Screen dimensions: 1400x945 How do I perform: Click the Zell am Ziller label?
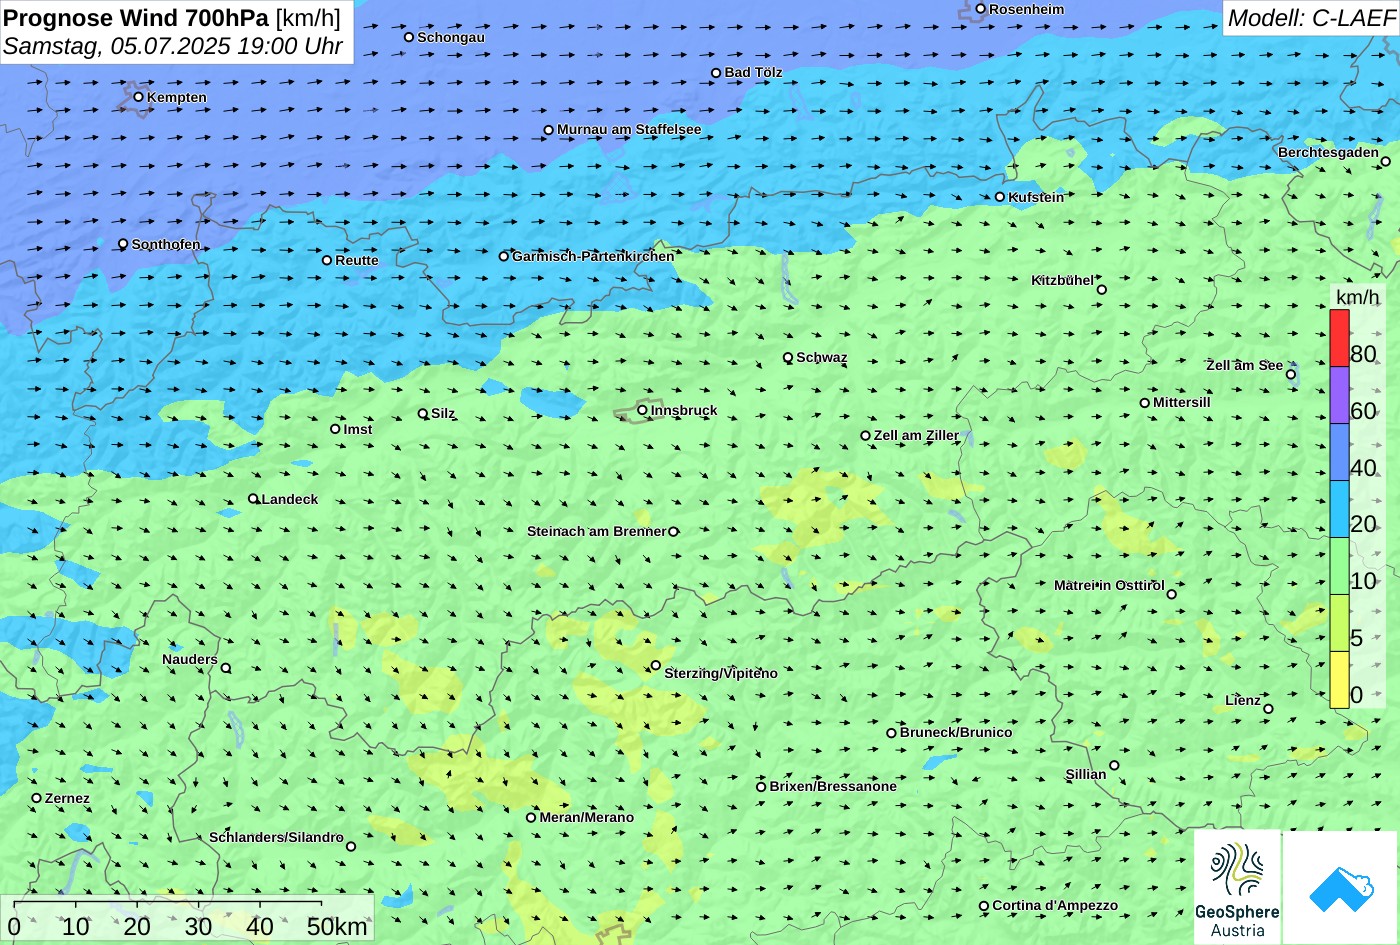point(916,435)
